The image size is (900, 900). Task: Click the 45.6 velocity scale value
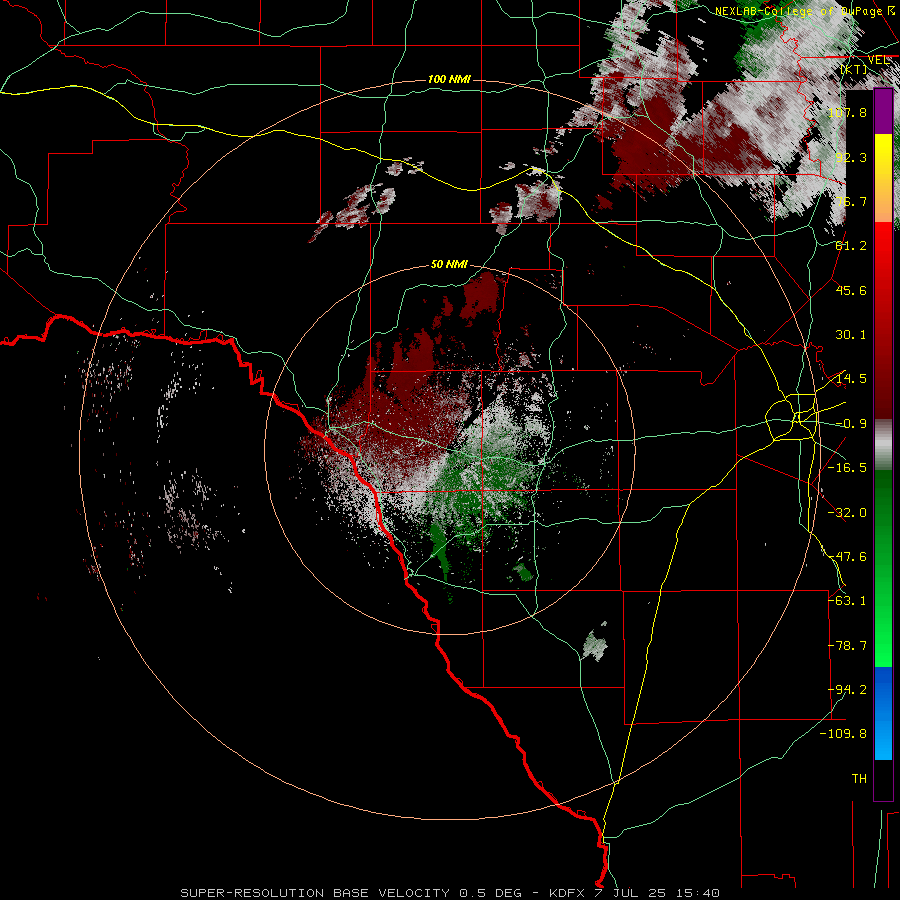pyautogui.click(x=851, y=290)
